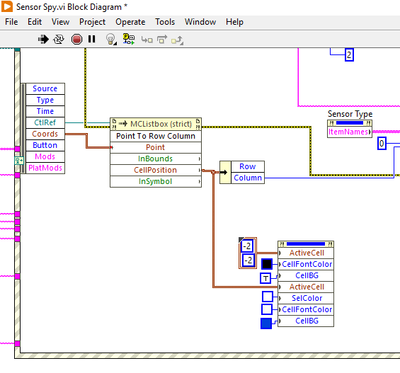This screenshot has height=373, width=400.
Task: Open the Operate menu
Action: (130, 22)
